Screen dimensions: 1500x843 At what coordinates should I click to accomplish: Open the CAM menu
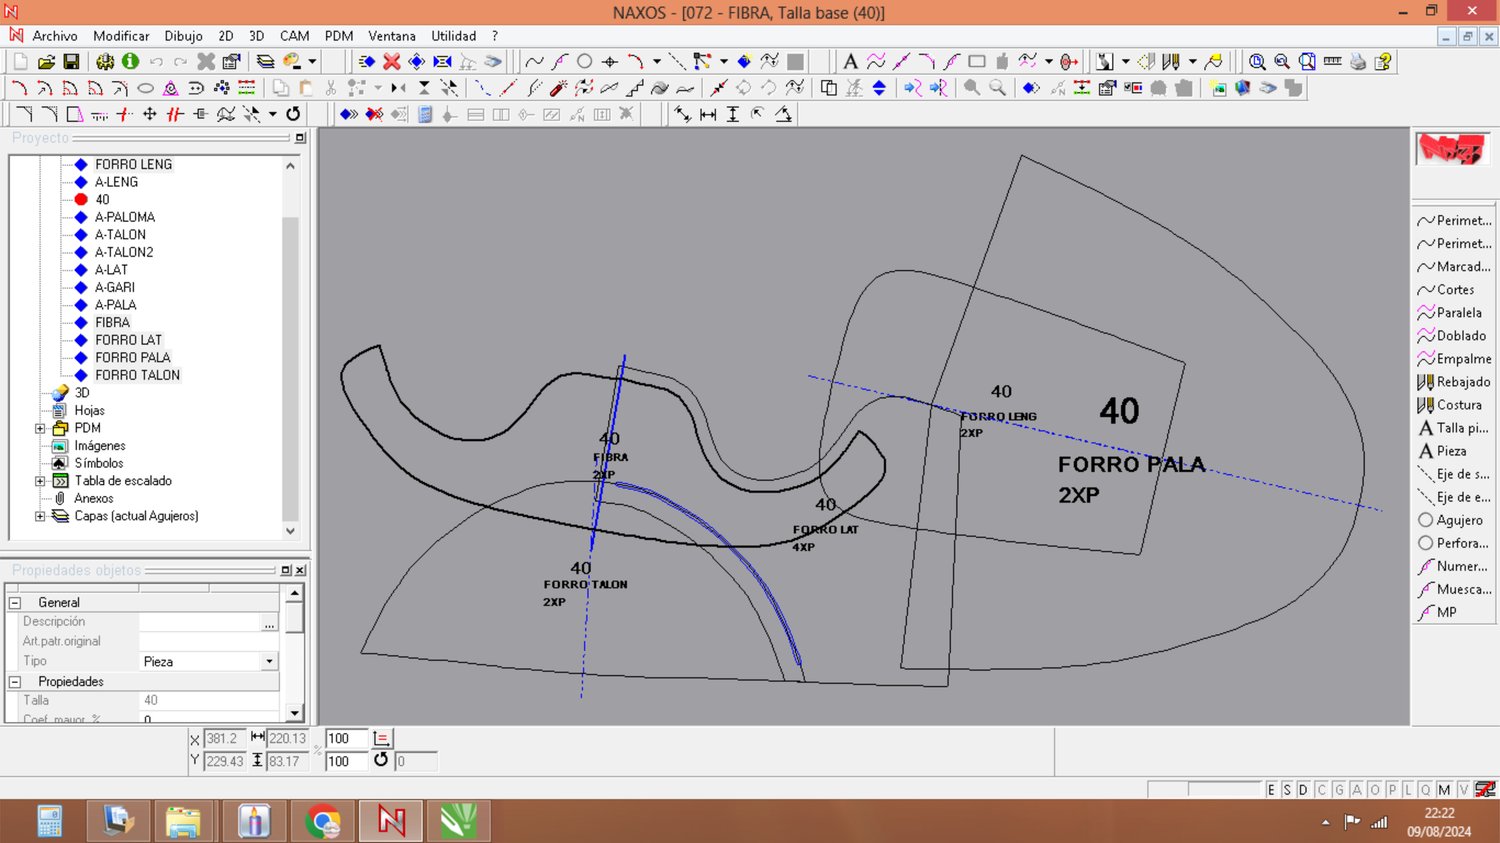(x=294, y=36)
